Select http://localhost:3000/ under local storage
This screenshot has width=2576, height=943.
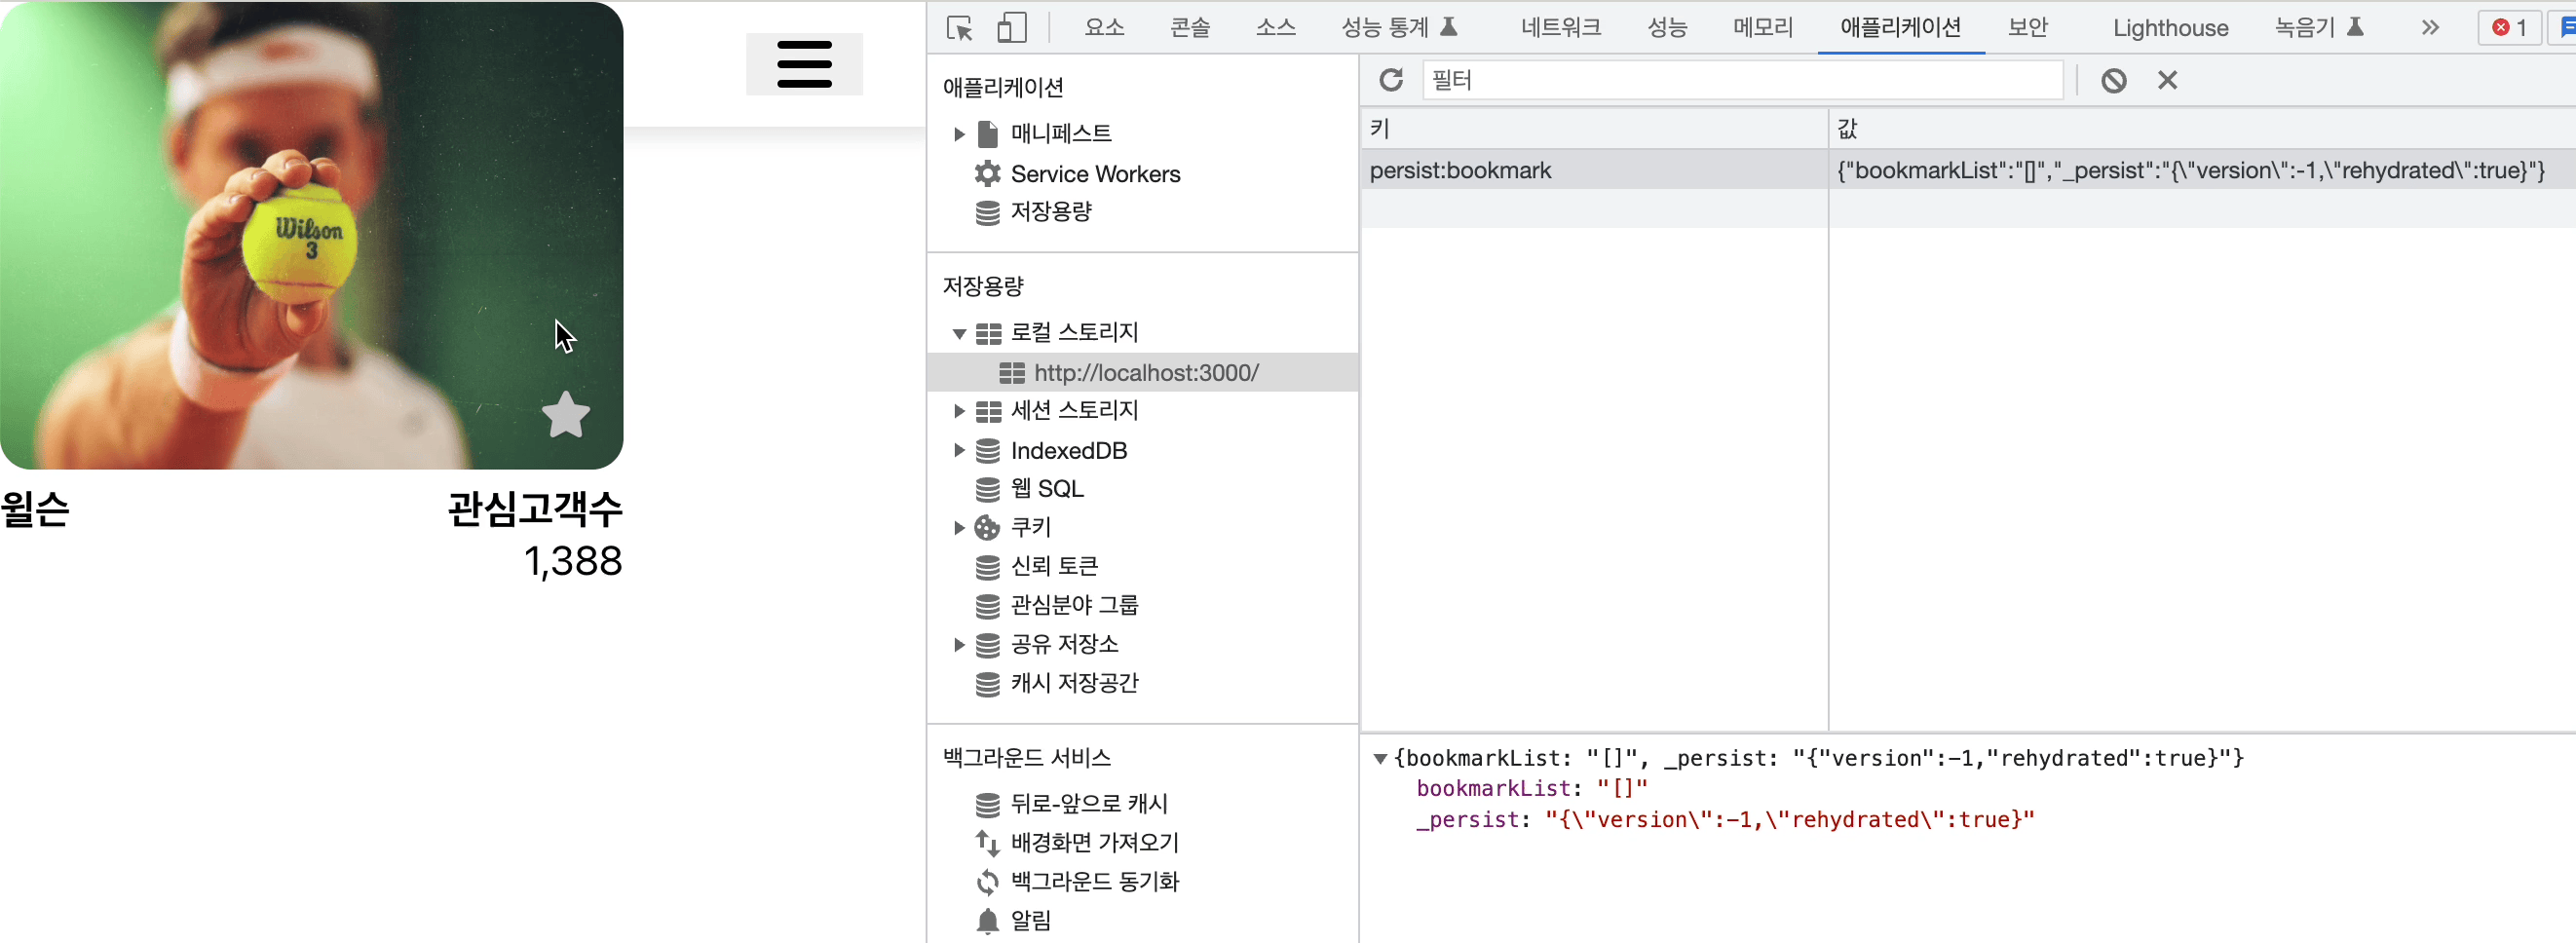pyautogui.click(x=1146, y=373)
